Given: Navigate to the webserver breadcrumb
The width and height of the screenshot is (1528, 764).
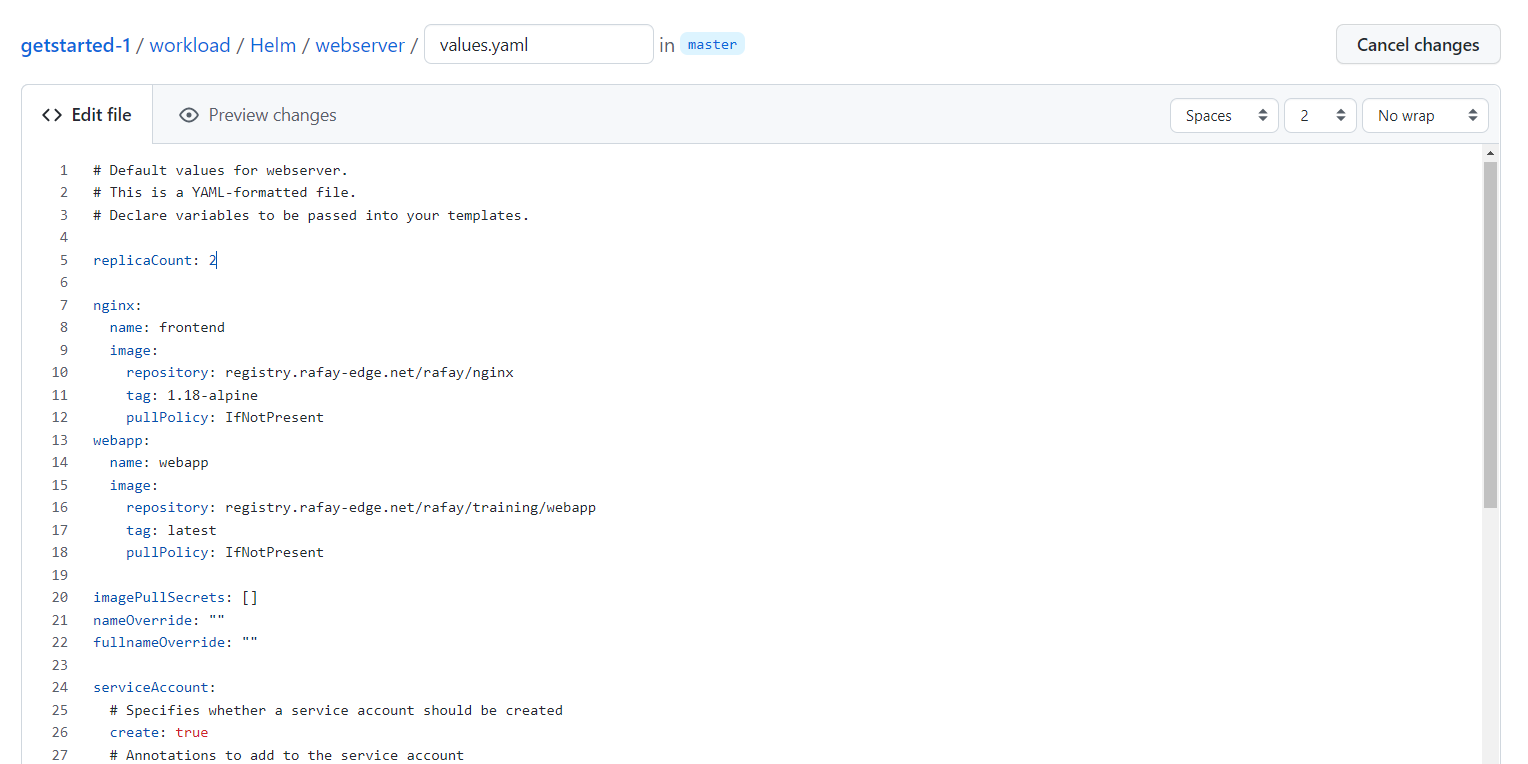Looking at the screenshot, I should [x=360, y=45].
